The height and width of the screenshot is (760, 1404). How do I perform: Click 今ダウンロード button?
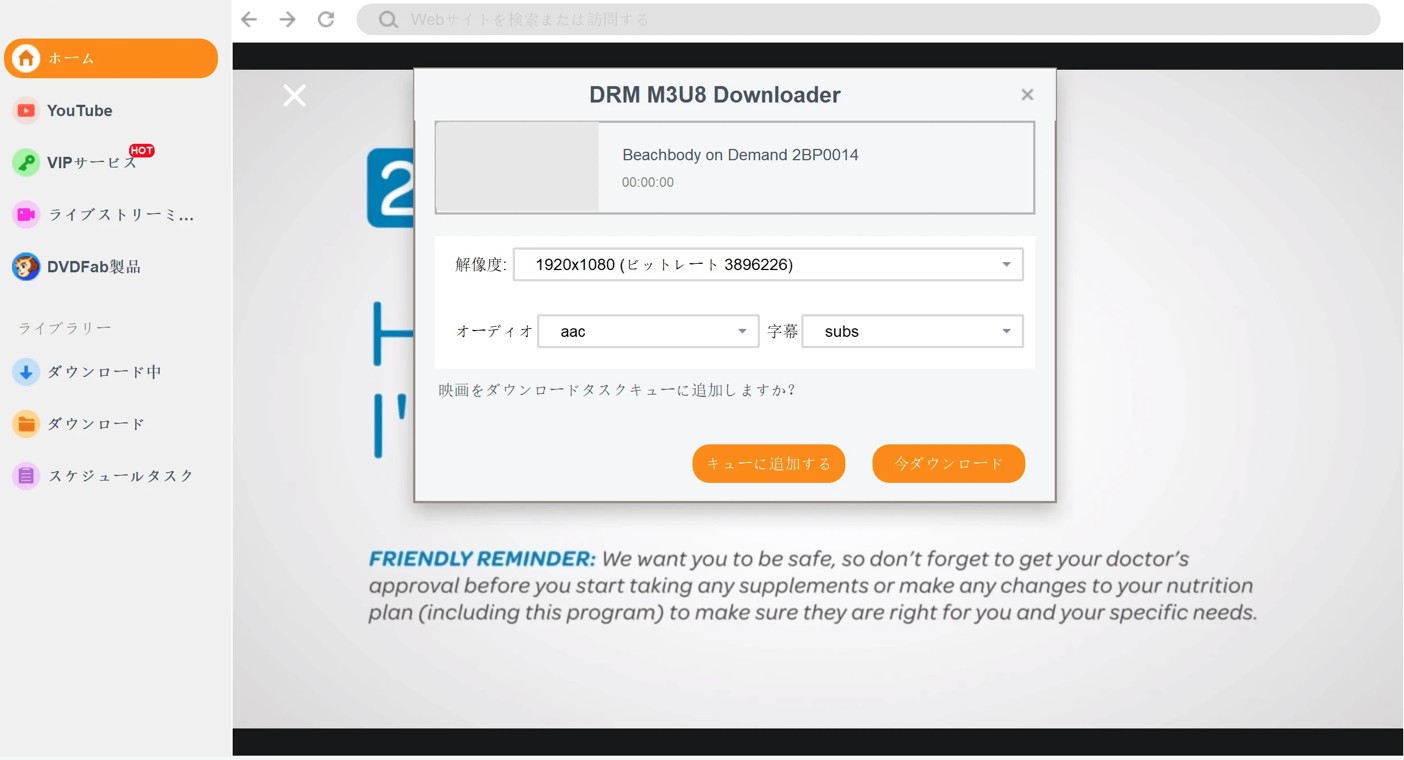[x=949, y=463]
